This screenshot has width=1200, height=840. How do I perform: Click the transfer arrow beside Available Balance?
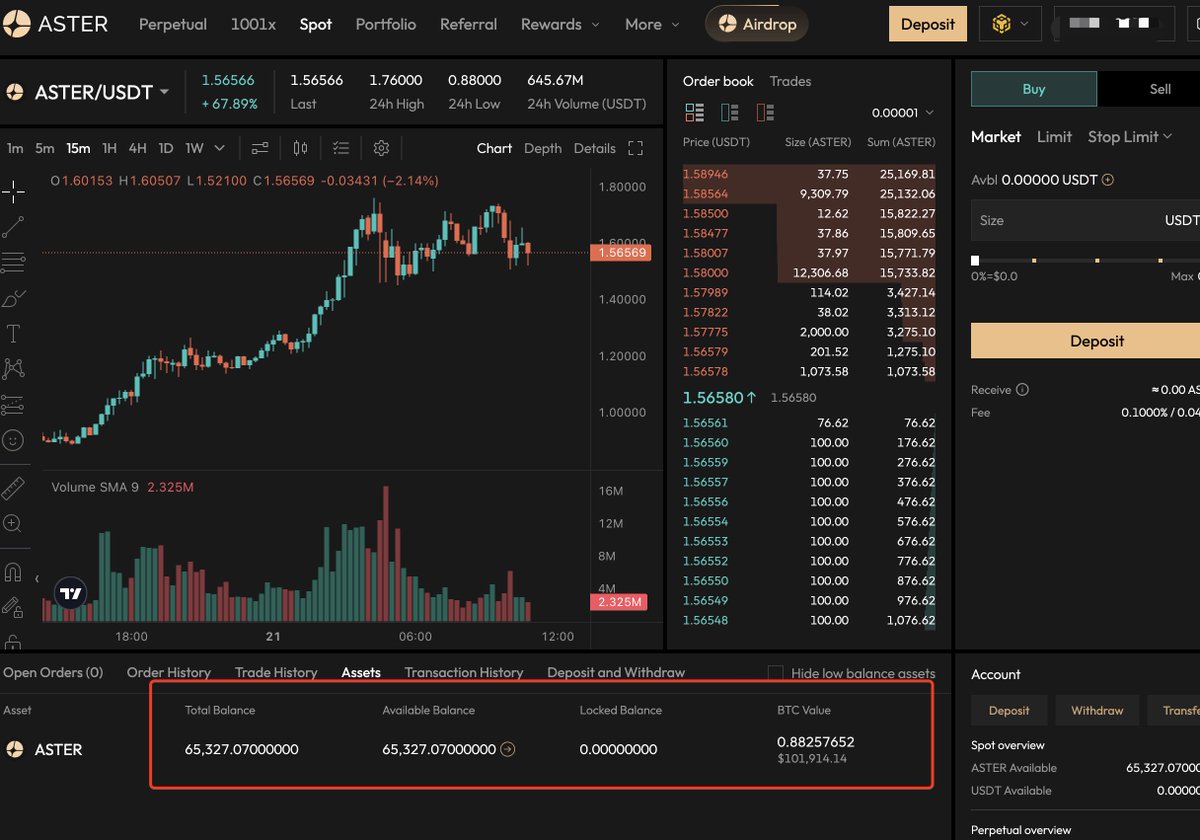[508, 749]
